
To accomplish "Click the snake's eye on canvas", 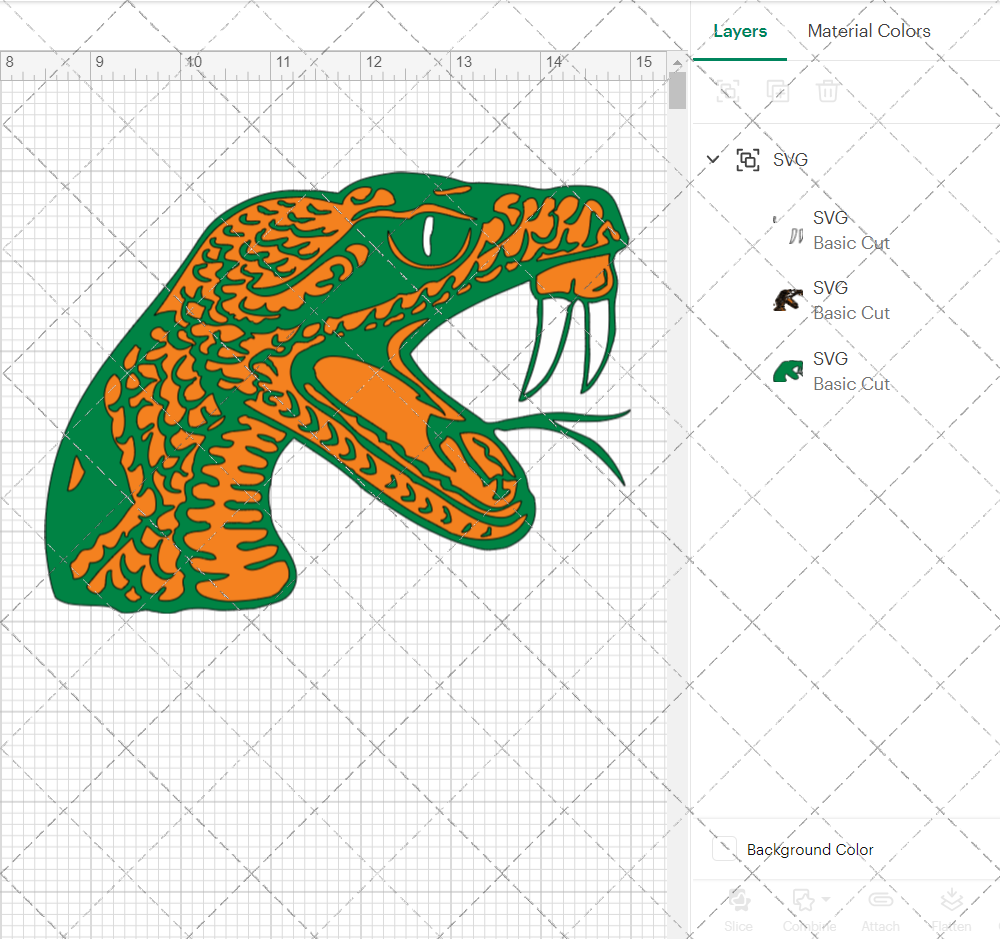I will [x=429, y=237].
